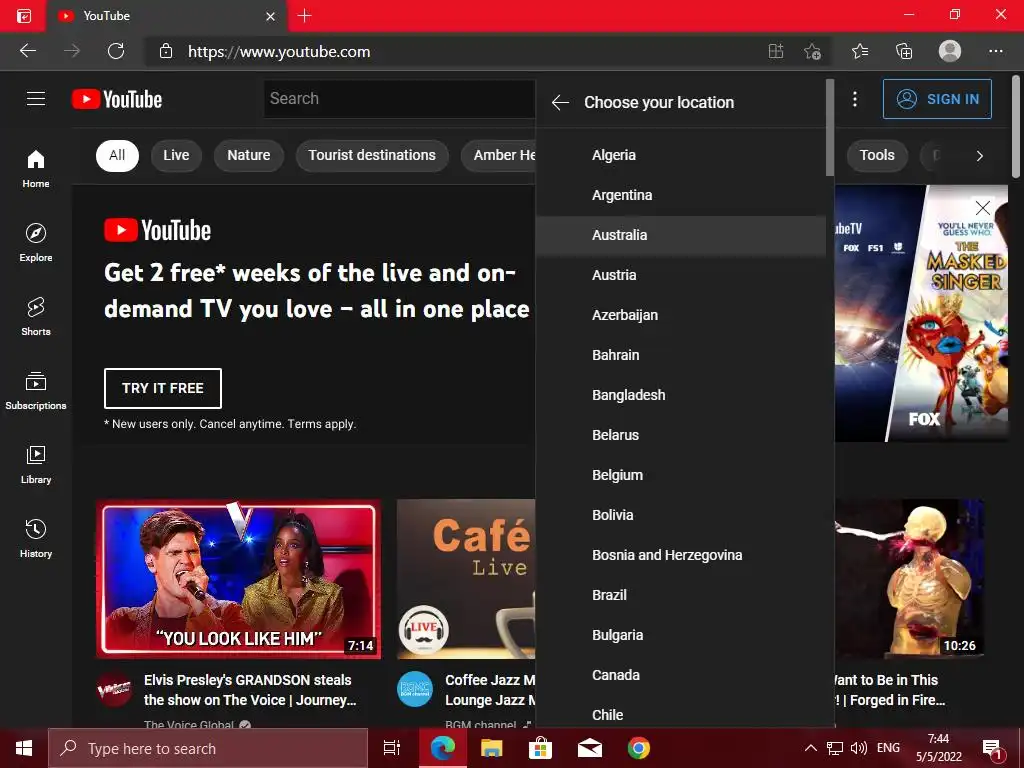Viewport: 1024px width, 768px height.
Task: Choose Bulgaria as location
Action: coord(680,635)
